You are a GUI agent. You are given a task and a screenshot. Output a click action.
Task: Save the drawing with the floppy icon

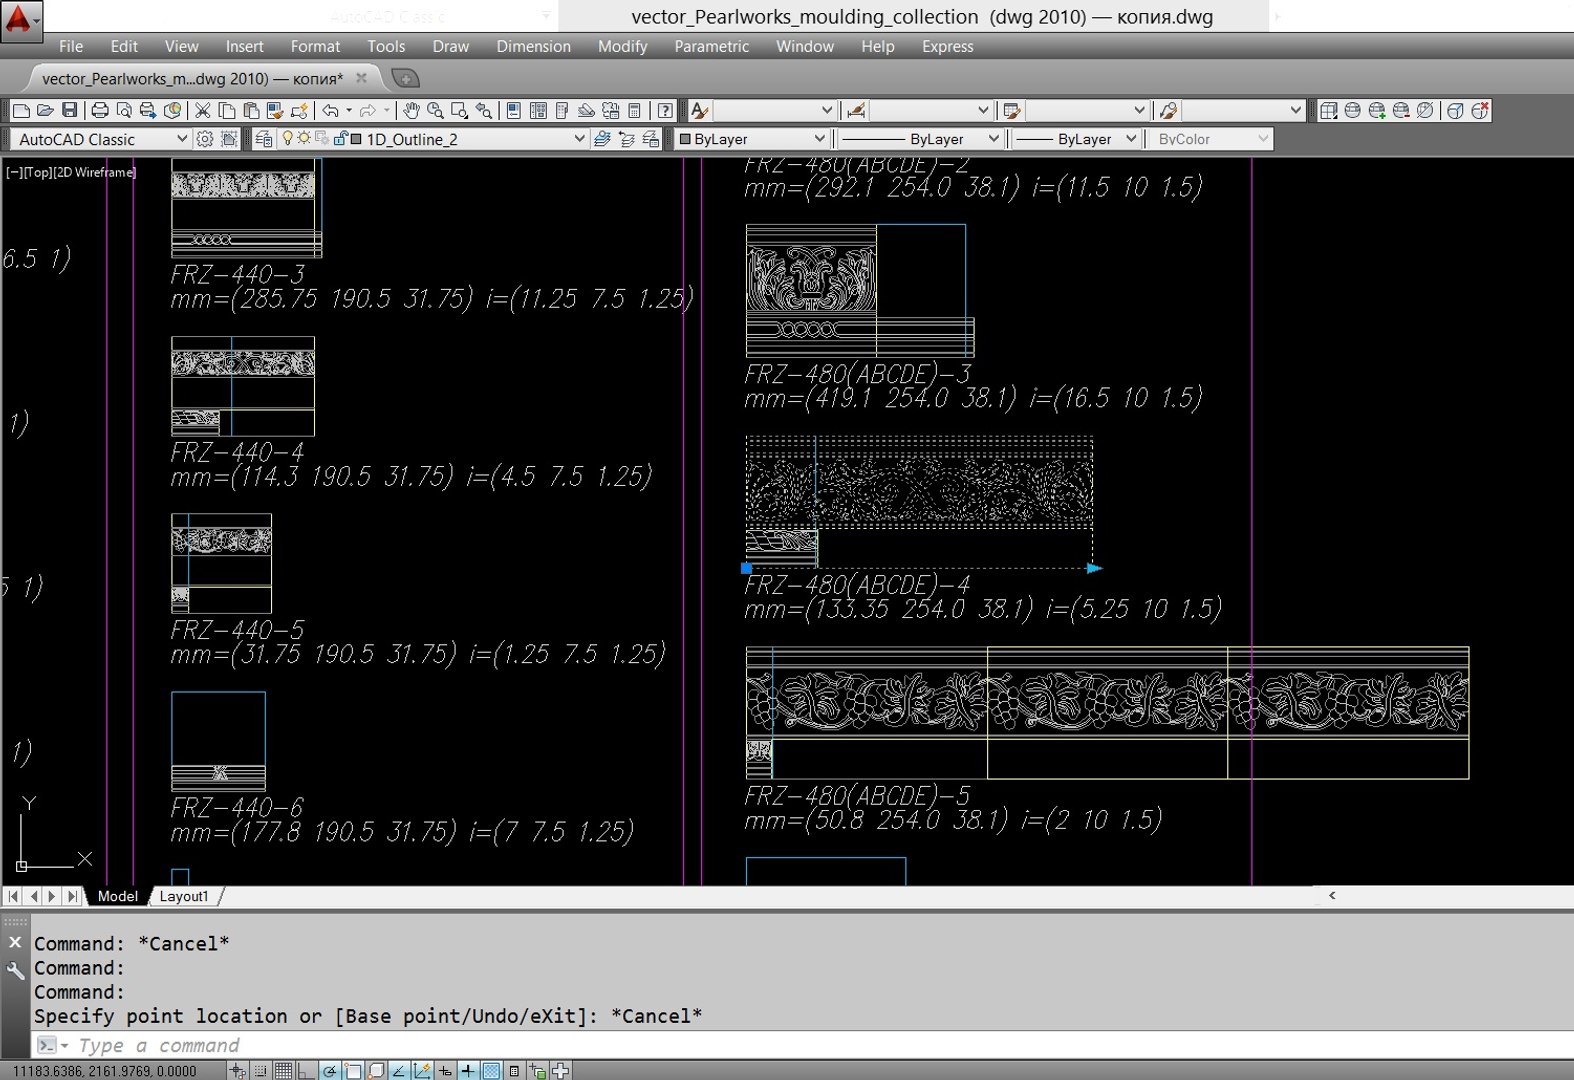coord(69,110)
